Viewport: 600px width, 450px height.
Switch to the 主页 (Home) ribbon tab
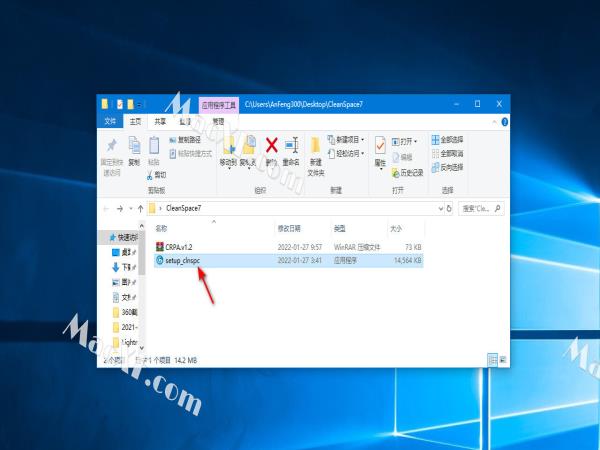(x=135, y=121)
